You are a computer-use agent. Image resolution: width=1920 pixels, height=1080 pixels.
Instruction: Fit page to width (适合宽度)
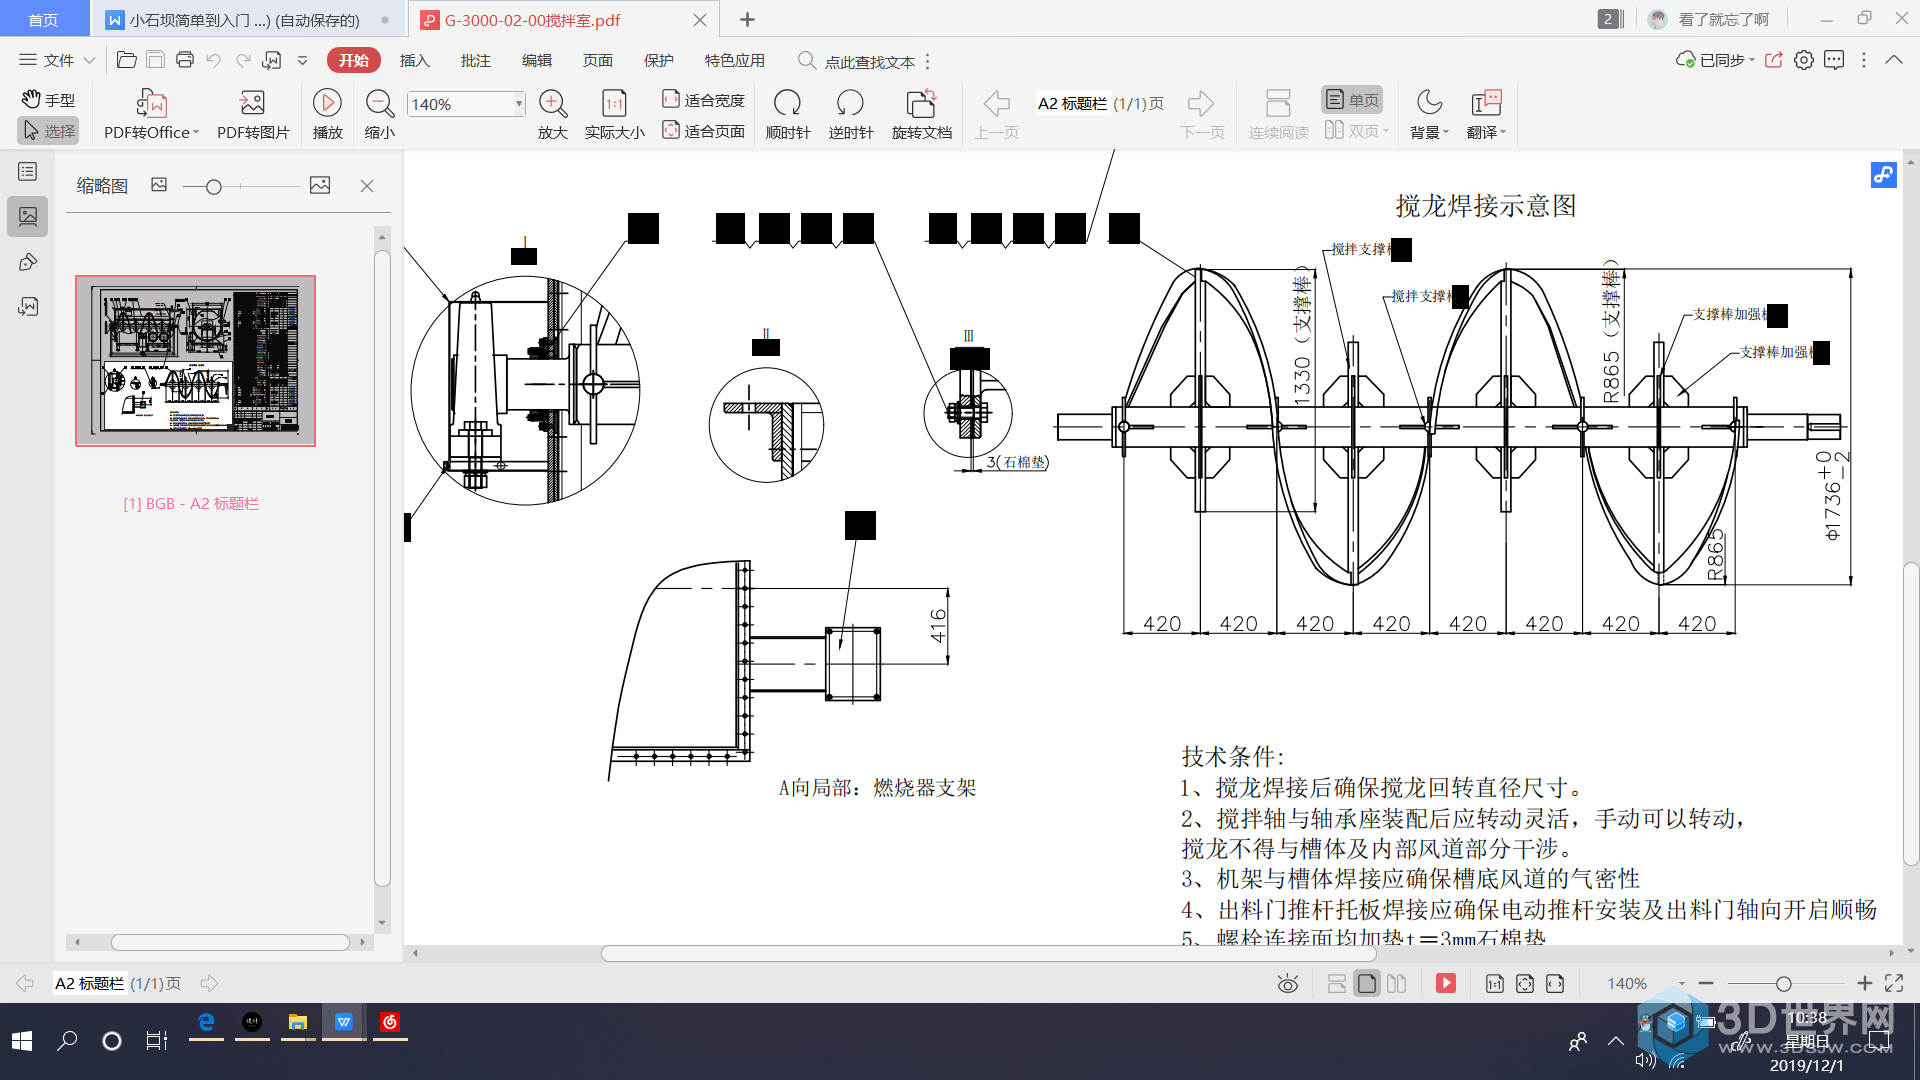703,100
